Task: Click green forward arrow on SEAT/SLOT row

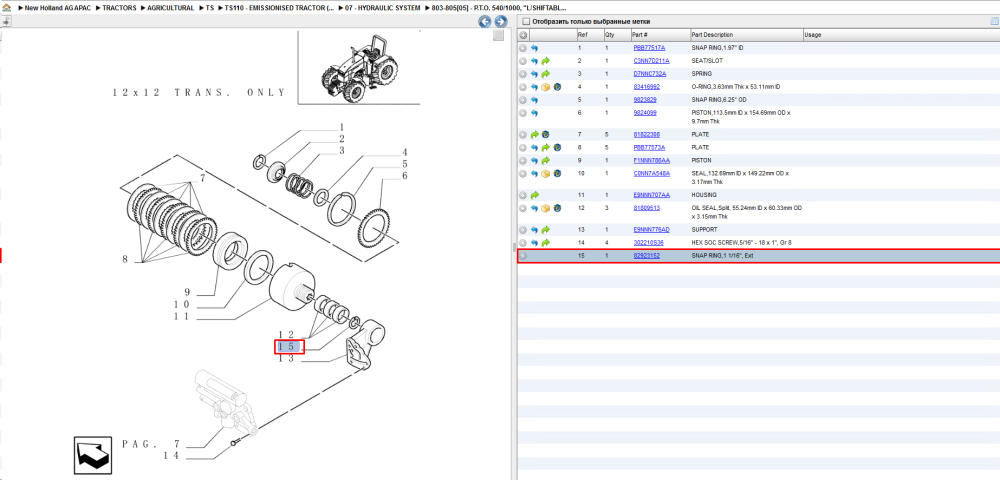Action: pyautogui.click(x=545, y=61)
